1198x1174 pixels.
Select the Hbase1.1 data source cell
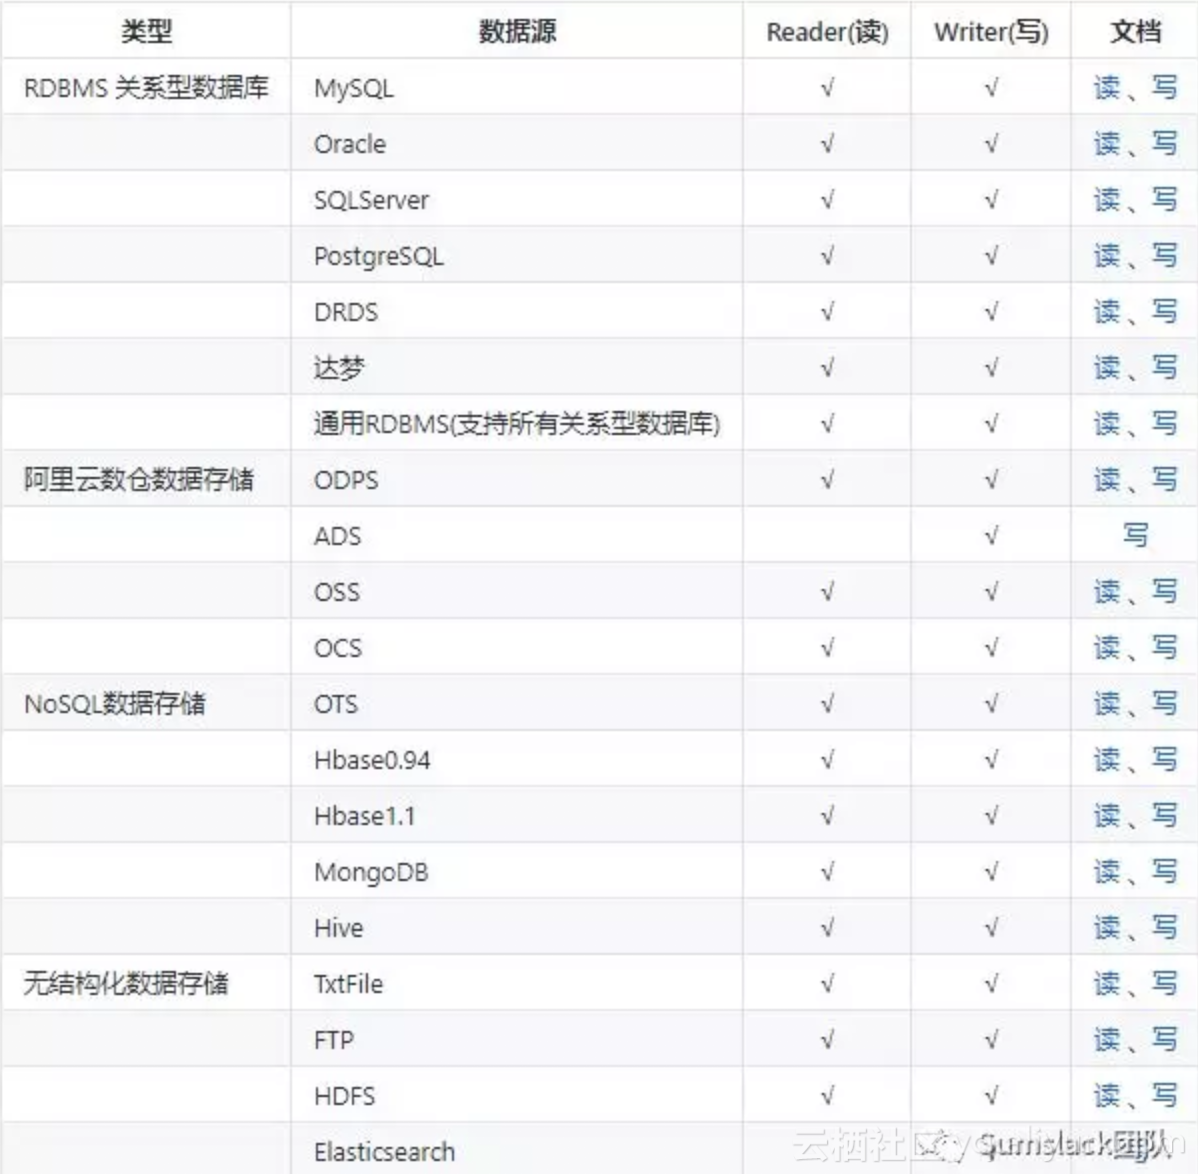[517, 816]
